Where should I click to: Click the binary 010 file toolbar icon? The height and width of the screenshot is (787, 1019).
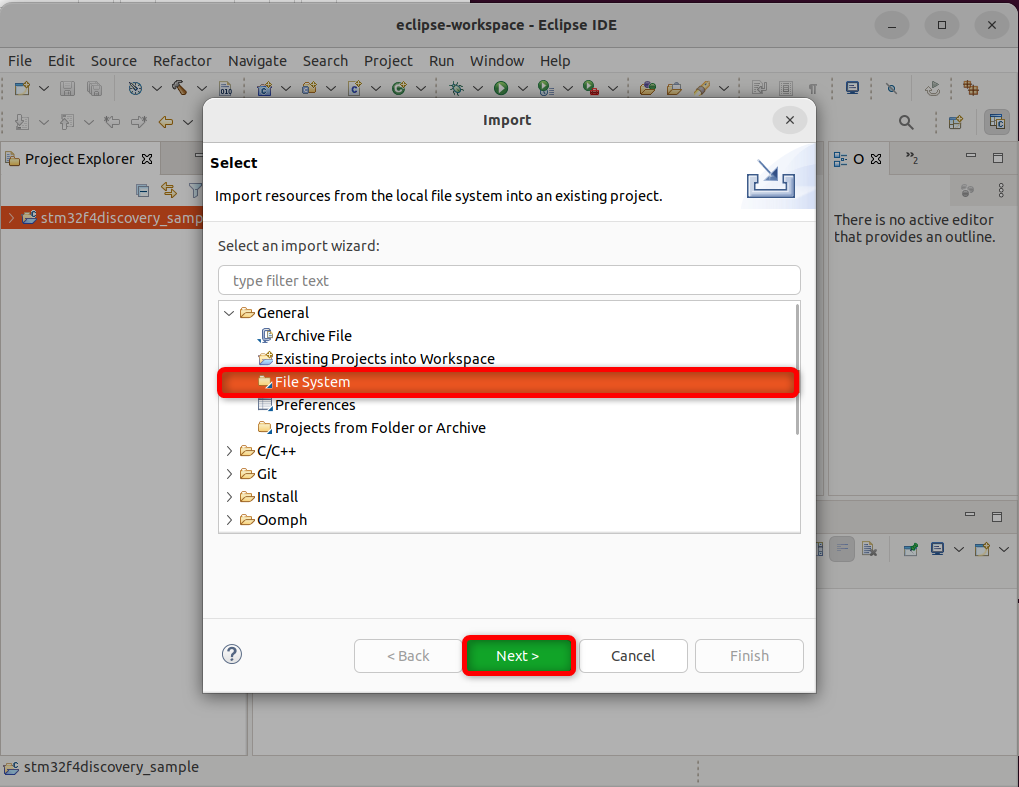point(226,88)
